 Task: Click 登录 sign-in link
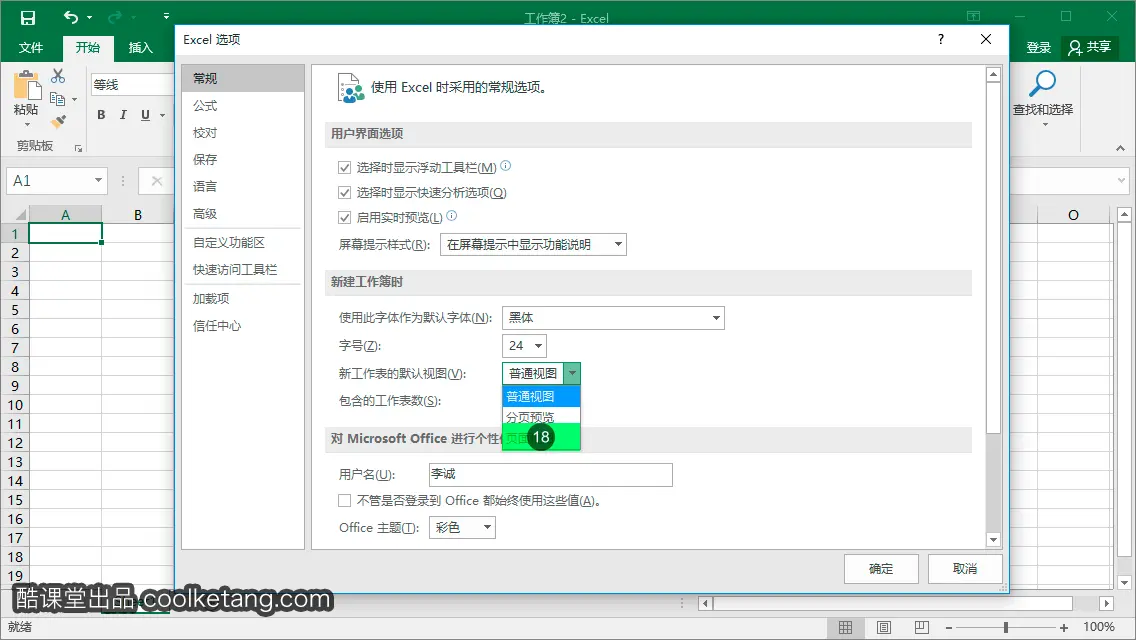point(1038,48)
